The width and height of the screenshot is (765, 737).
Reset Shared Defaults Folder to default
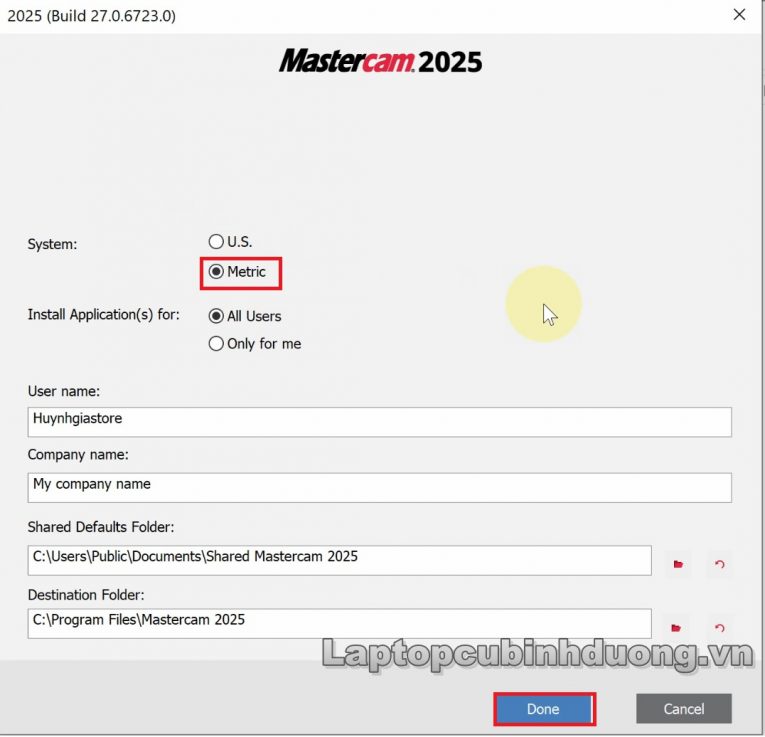[x=720, y=564]
